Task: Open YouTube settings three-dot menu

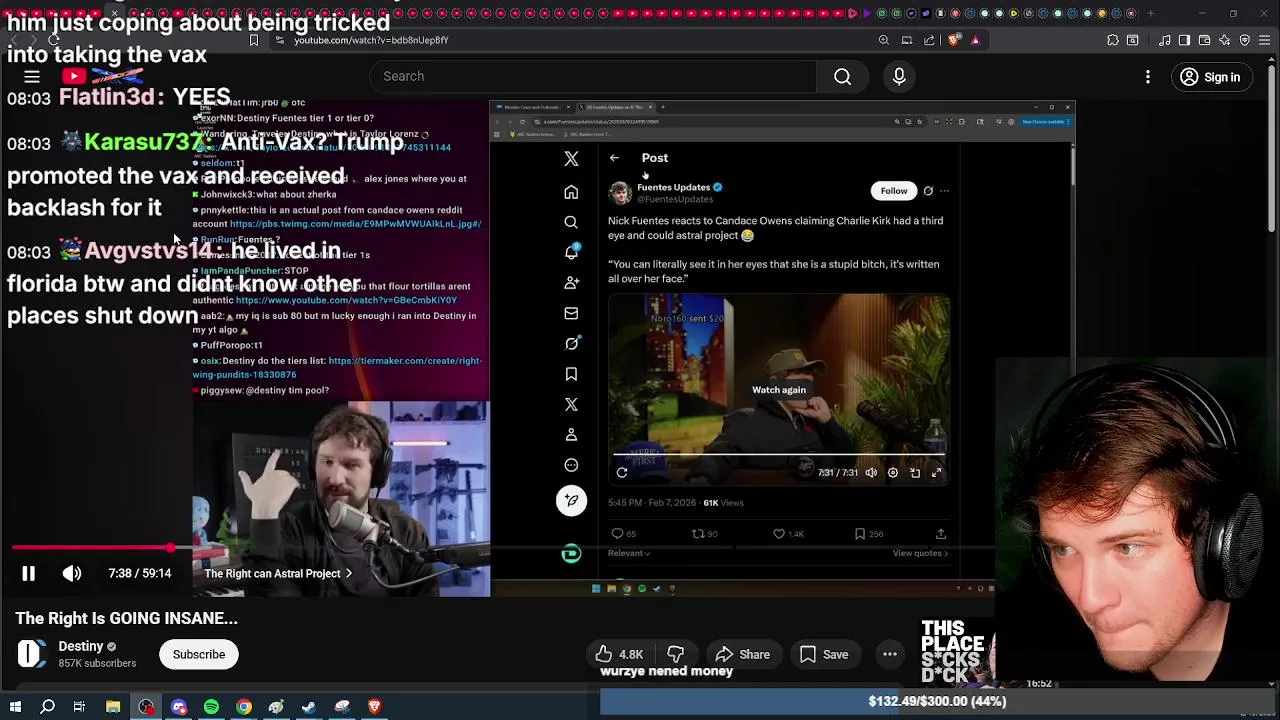Action: pyautogui.click(x=1147, y=77)
